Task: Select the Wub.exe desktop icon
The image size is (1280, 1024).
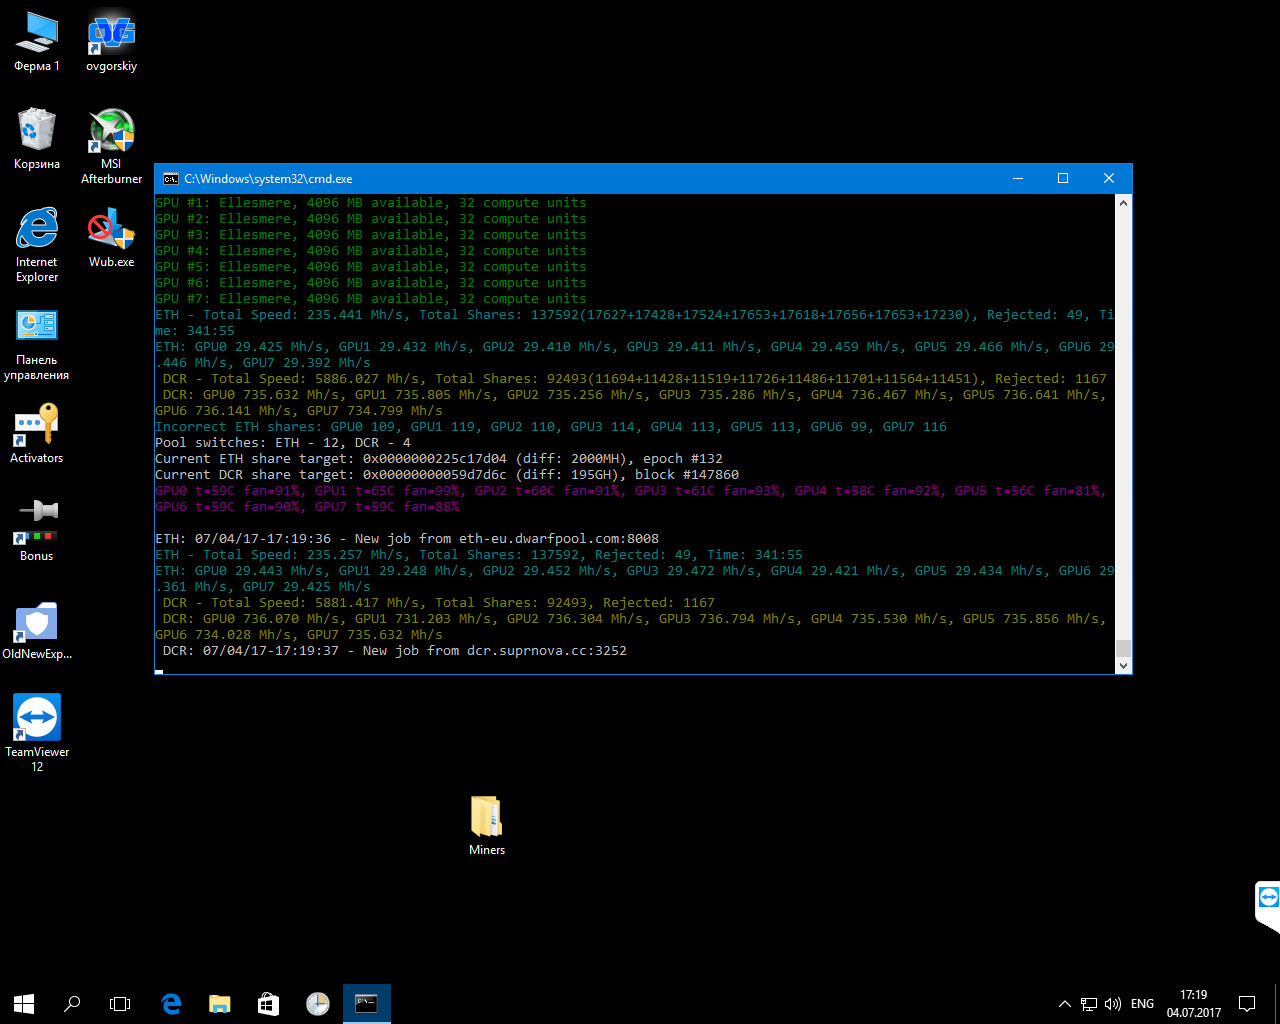Action: (111, 229)
